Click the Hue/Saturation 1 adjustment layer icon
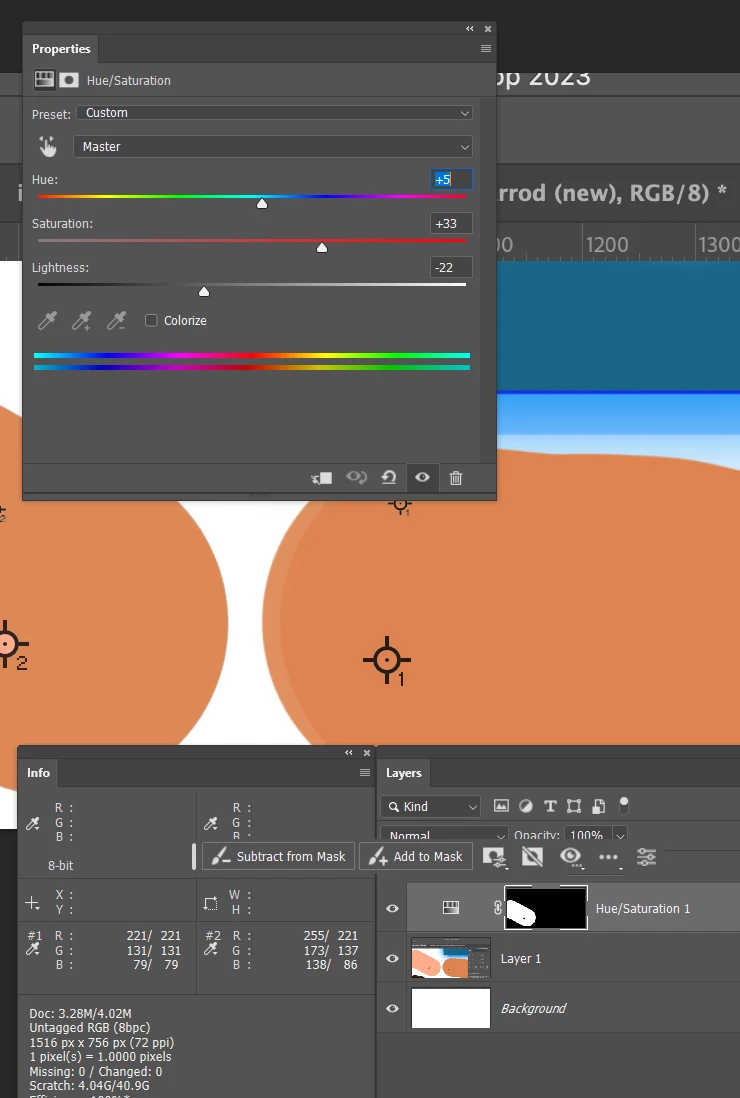Image resolution: width=740 pixels, height=1098 pixels. coord(451,908)
